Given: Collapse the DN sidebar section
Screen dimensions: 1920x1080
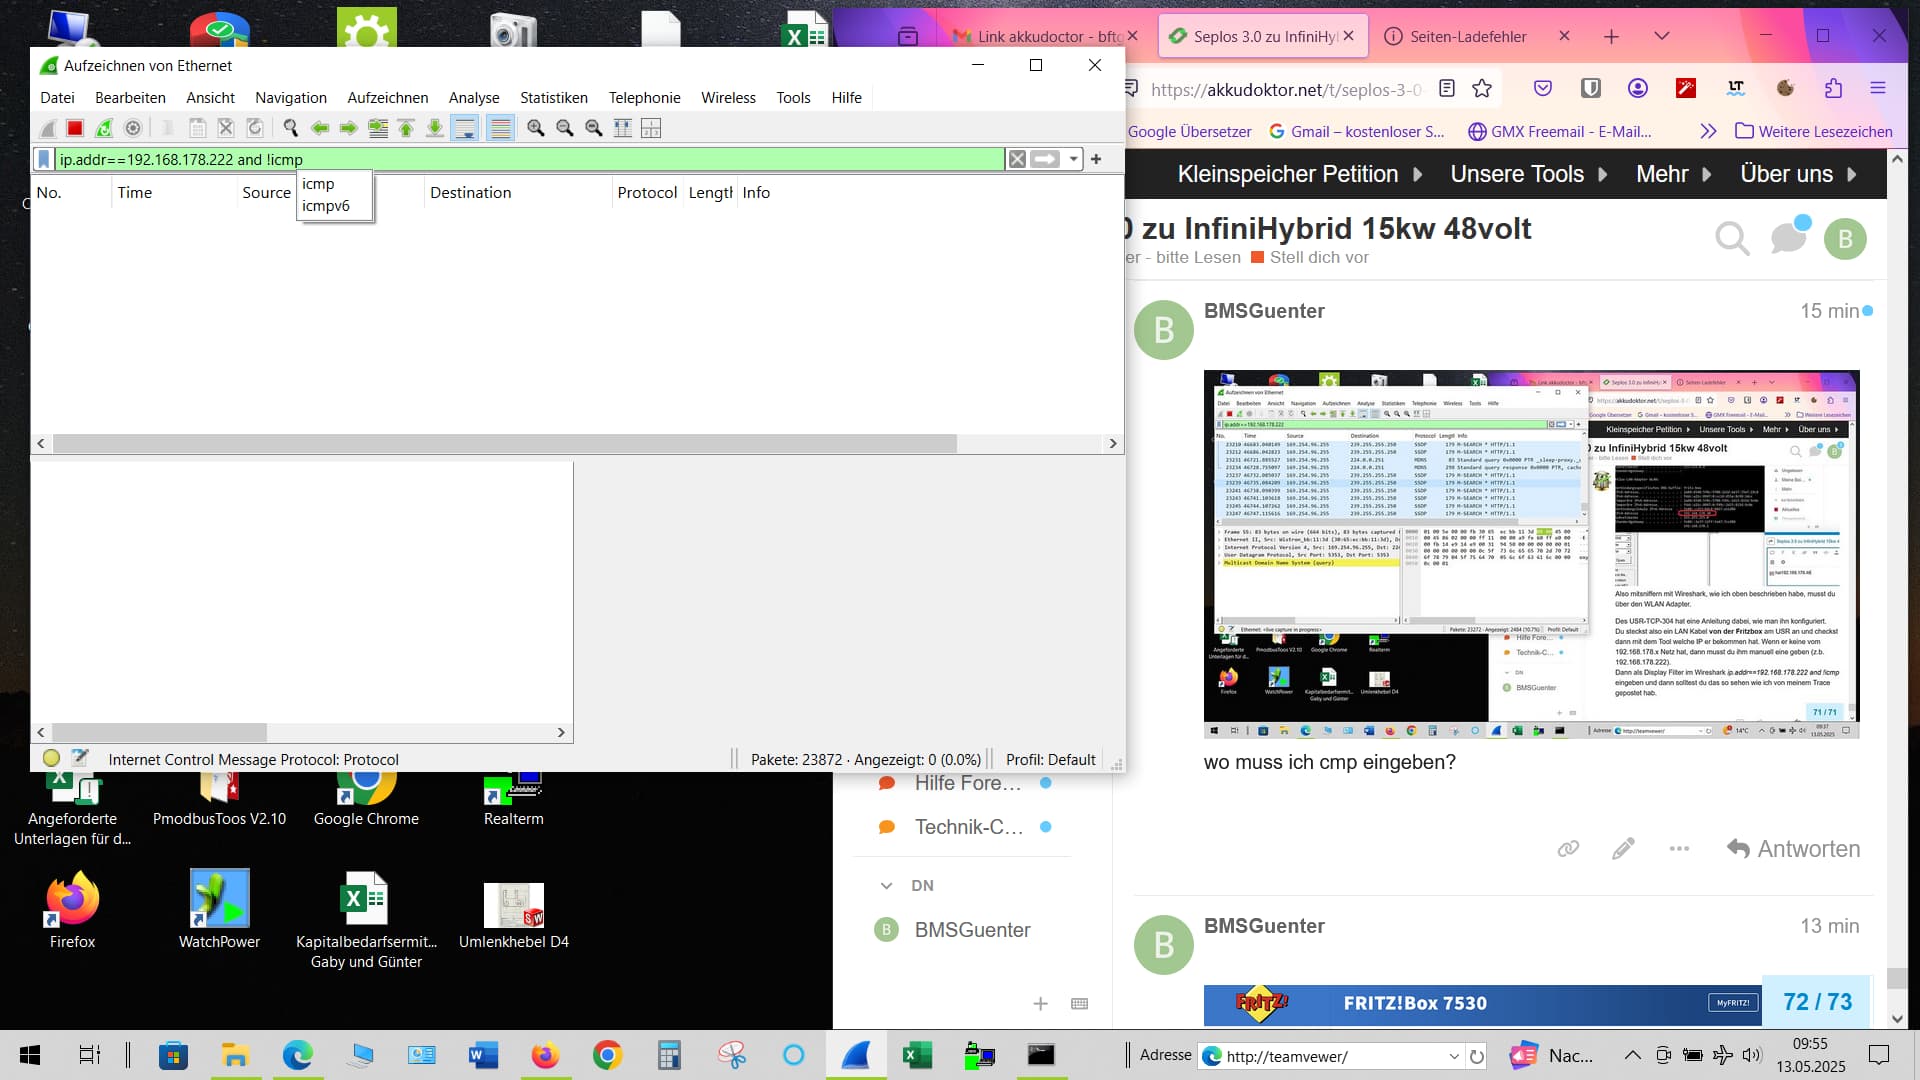Looking at the screenshot, I should click(x=886, y=885).
